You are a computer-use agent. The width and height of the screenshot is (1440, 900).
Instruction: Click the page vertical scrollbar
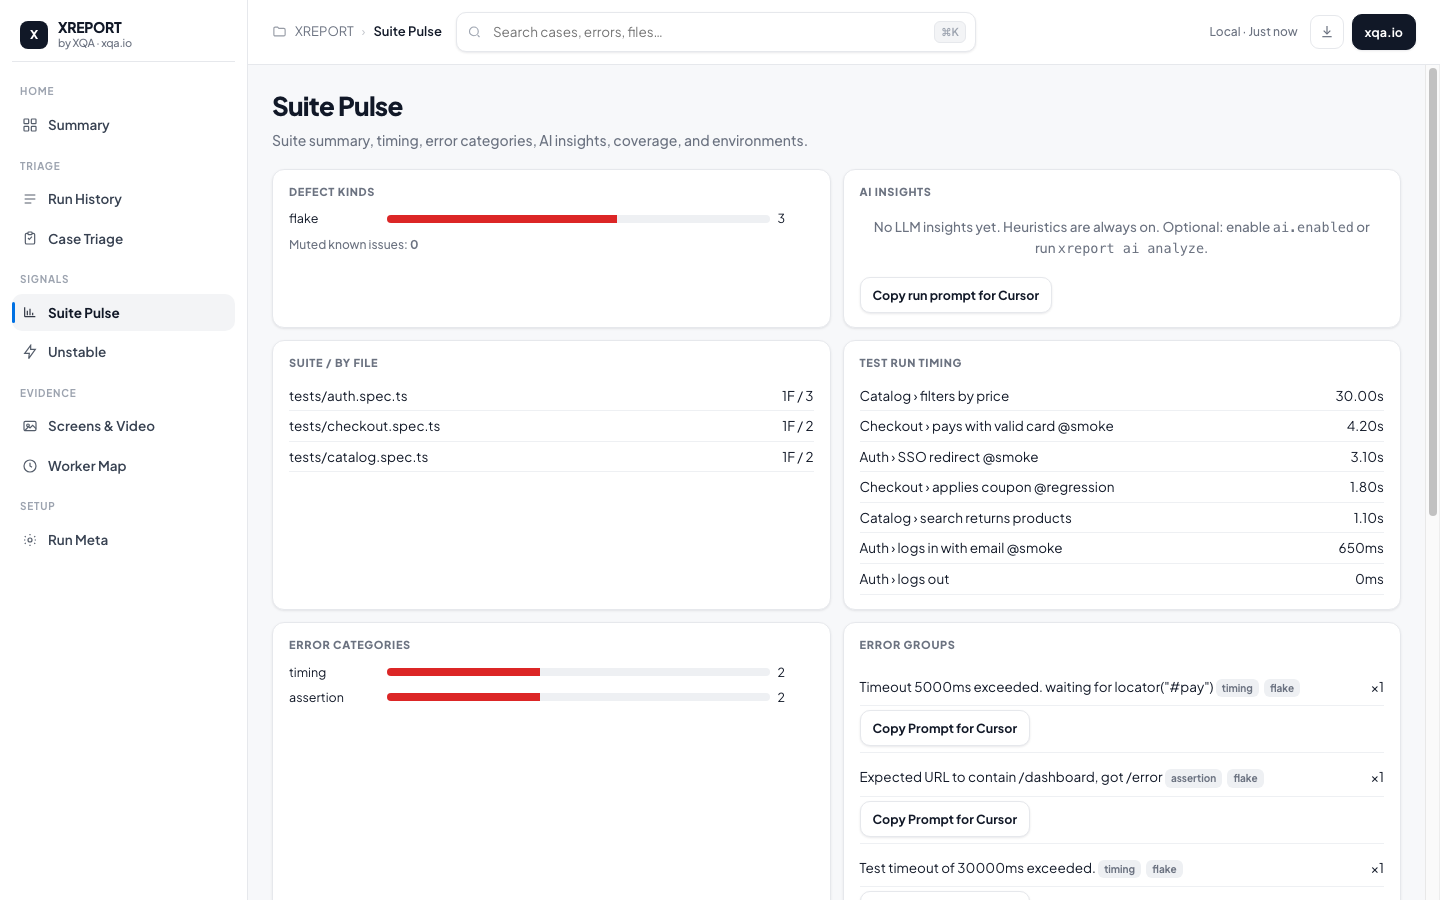pyautogui.click(x=1432, y=292)
